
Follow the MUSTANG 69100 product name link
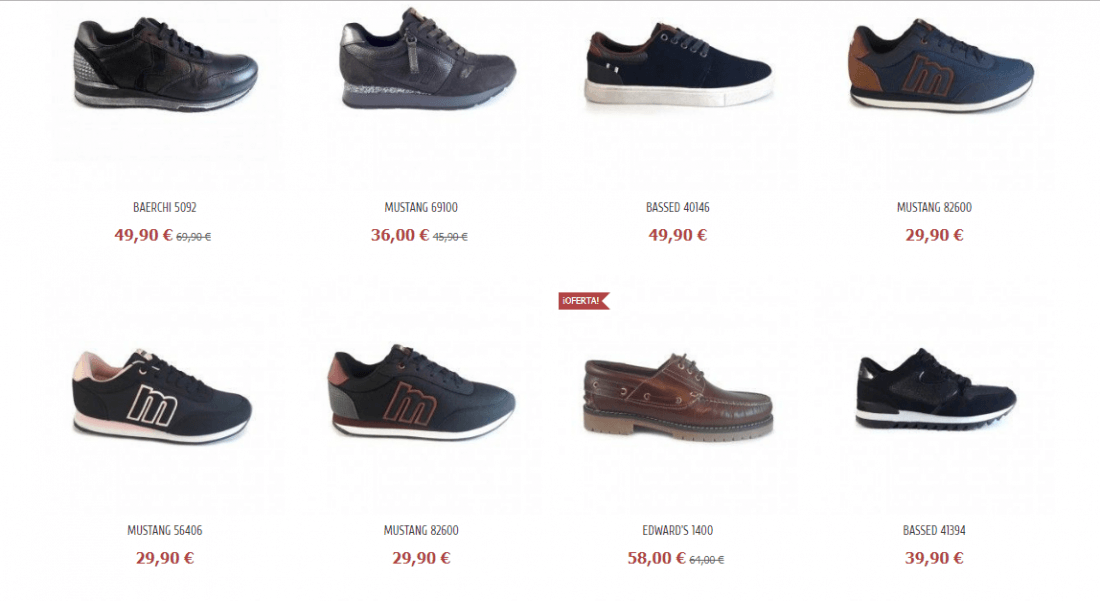pos(421,208)
